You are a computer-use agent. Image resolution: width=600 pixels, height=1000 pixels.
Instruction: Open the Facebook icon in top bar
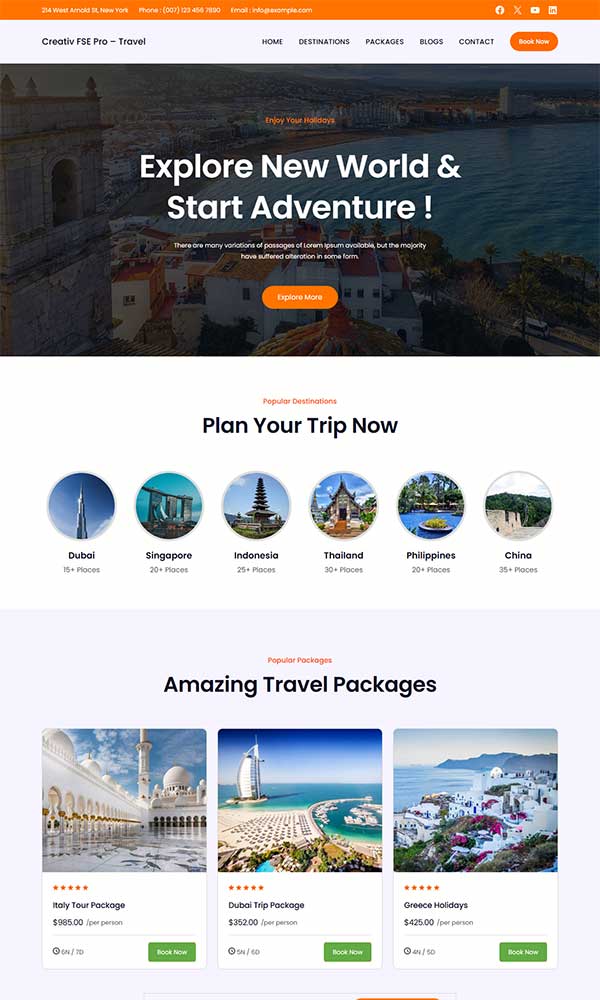500,10
